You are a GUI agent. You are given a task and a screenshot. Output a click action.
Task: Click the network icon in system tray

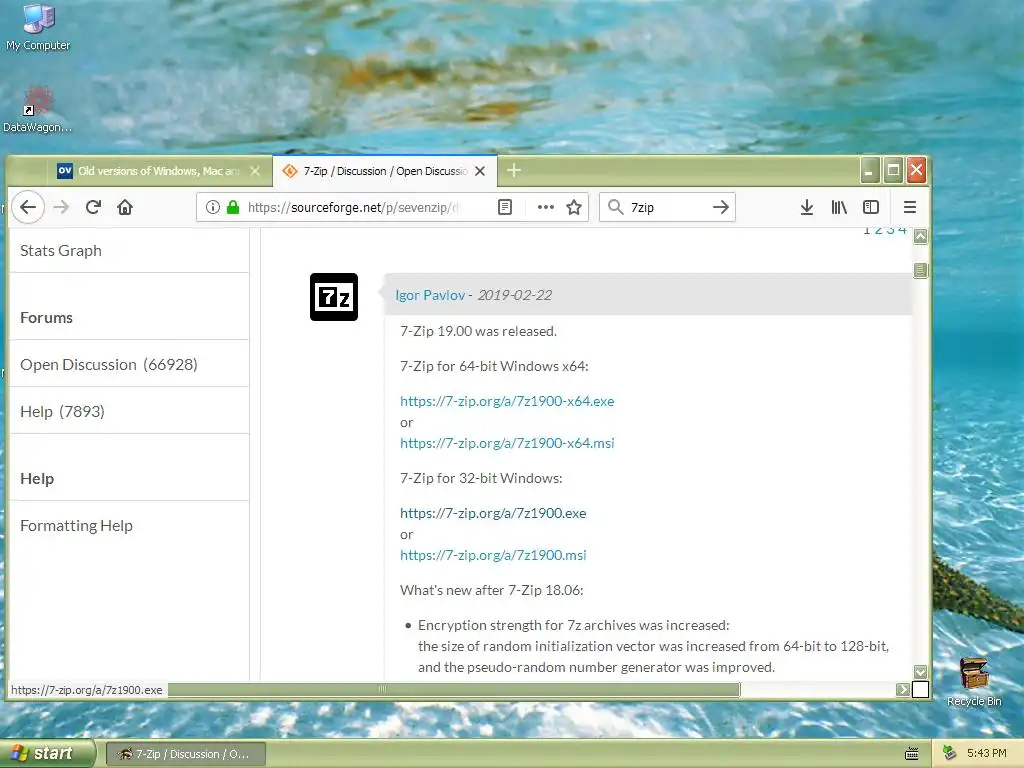click(950, 753)
